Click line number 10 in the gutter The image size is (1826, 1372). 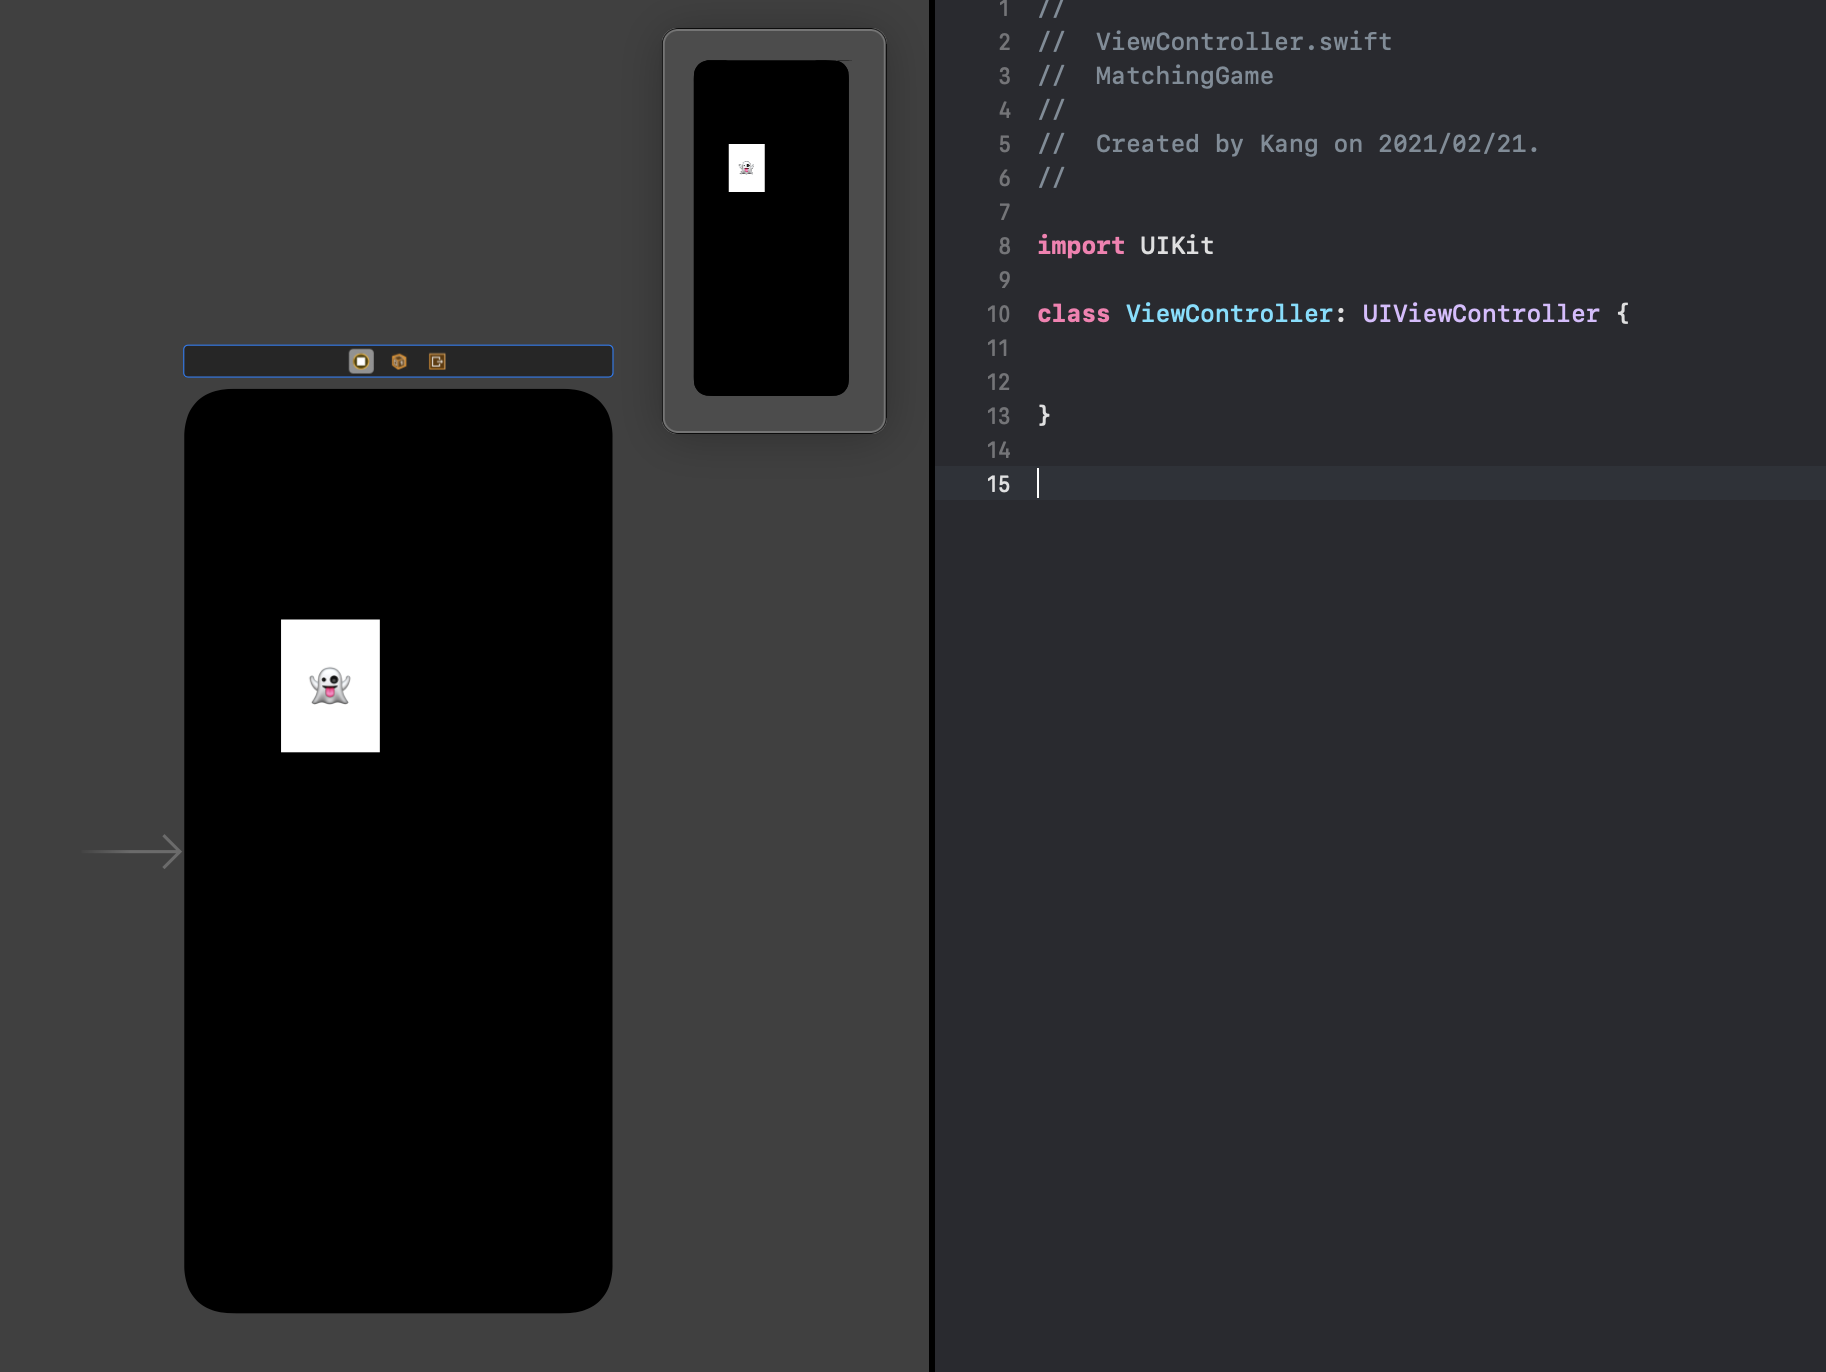click(x=998, y=314)
